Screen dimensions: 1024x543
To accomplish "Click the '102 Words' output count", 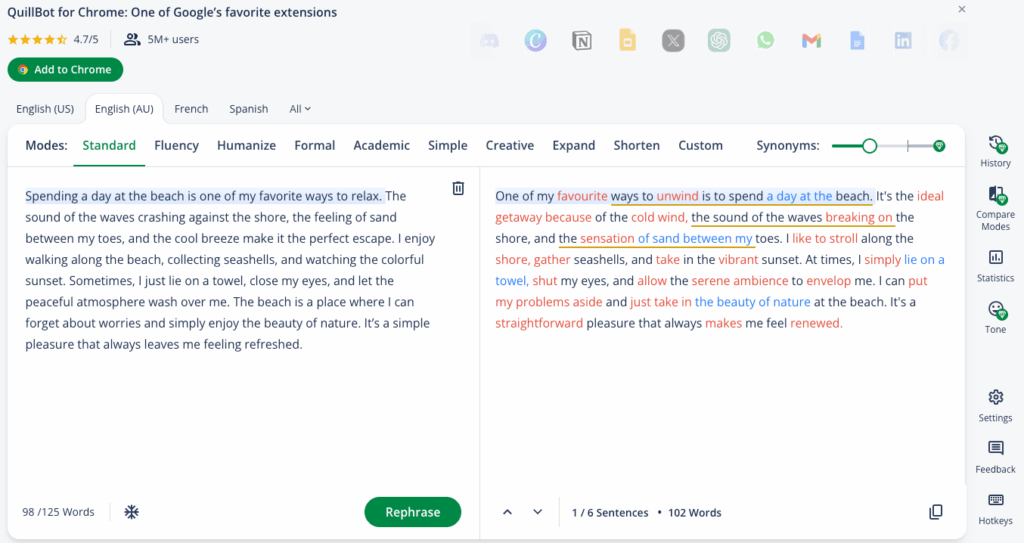I will 695,513.
